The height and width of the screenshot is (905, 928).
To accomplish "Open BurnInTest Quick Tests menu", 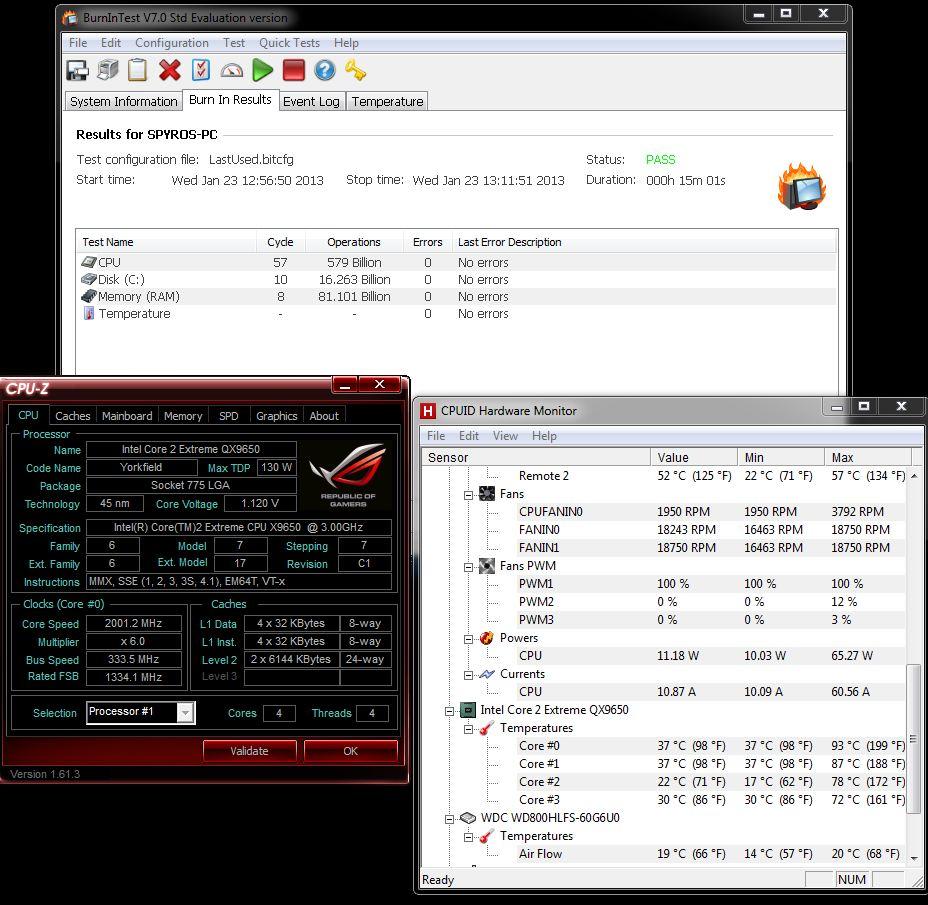I will point(289,43).
